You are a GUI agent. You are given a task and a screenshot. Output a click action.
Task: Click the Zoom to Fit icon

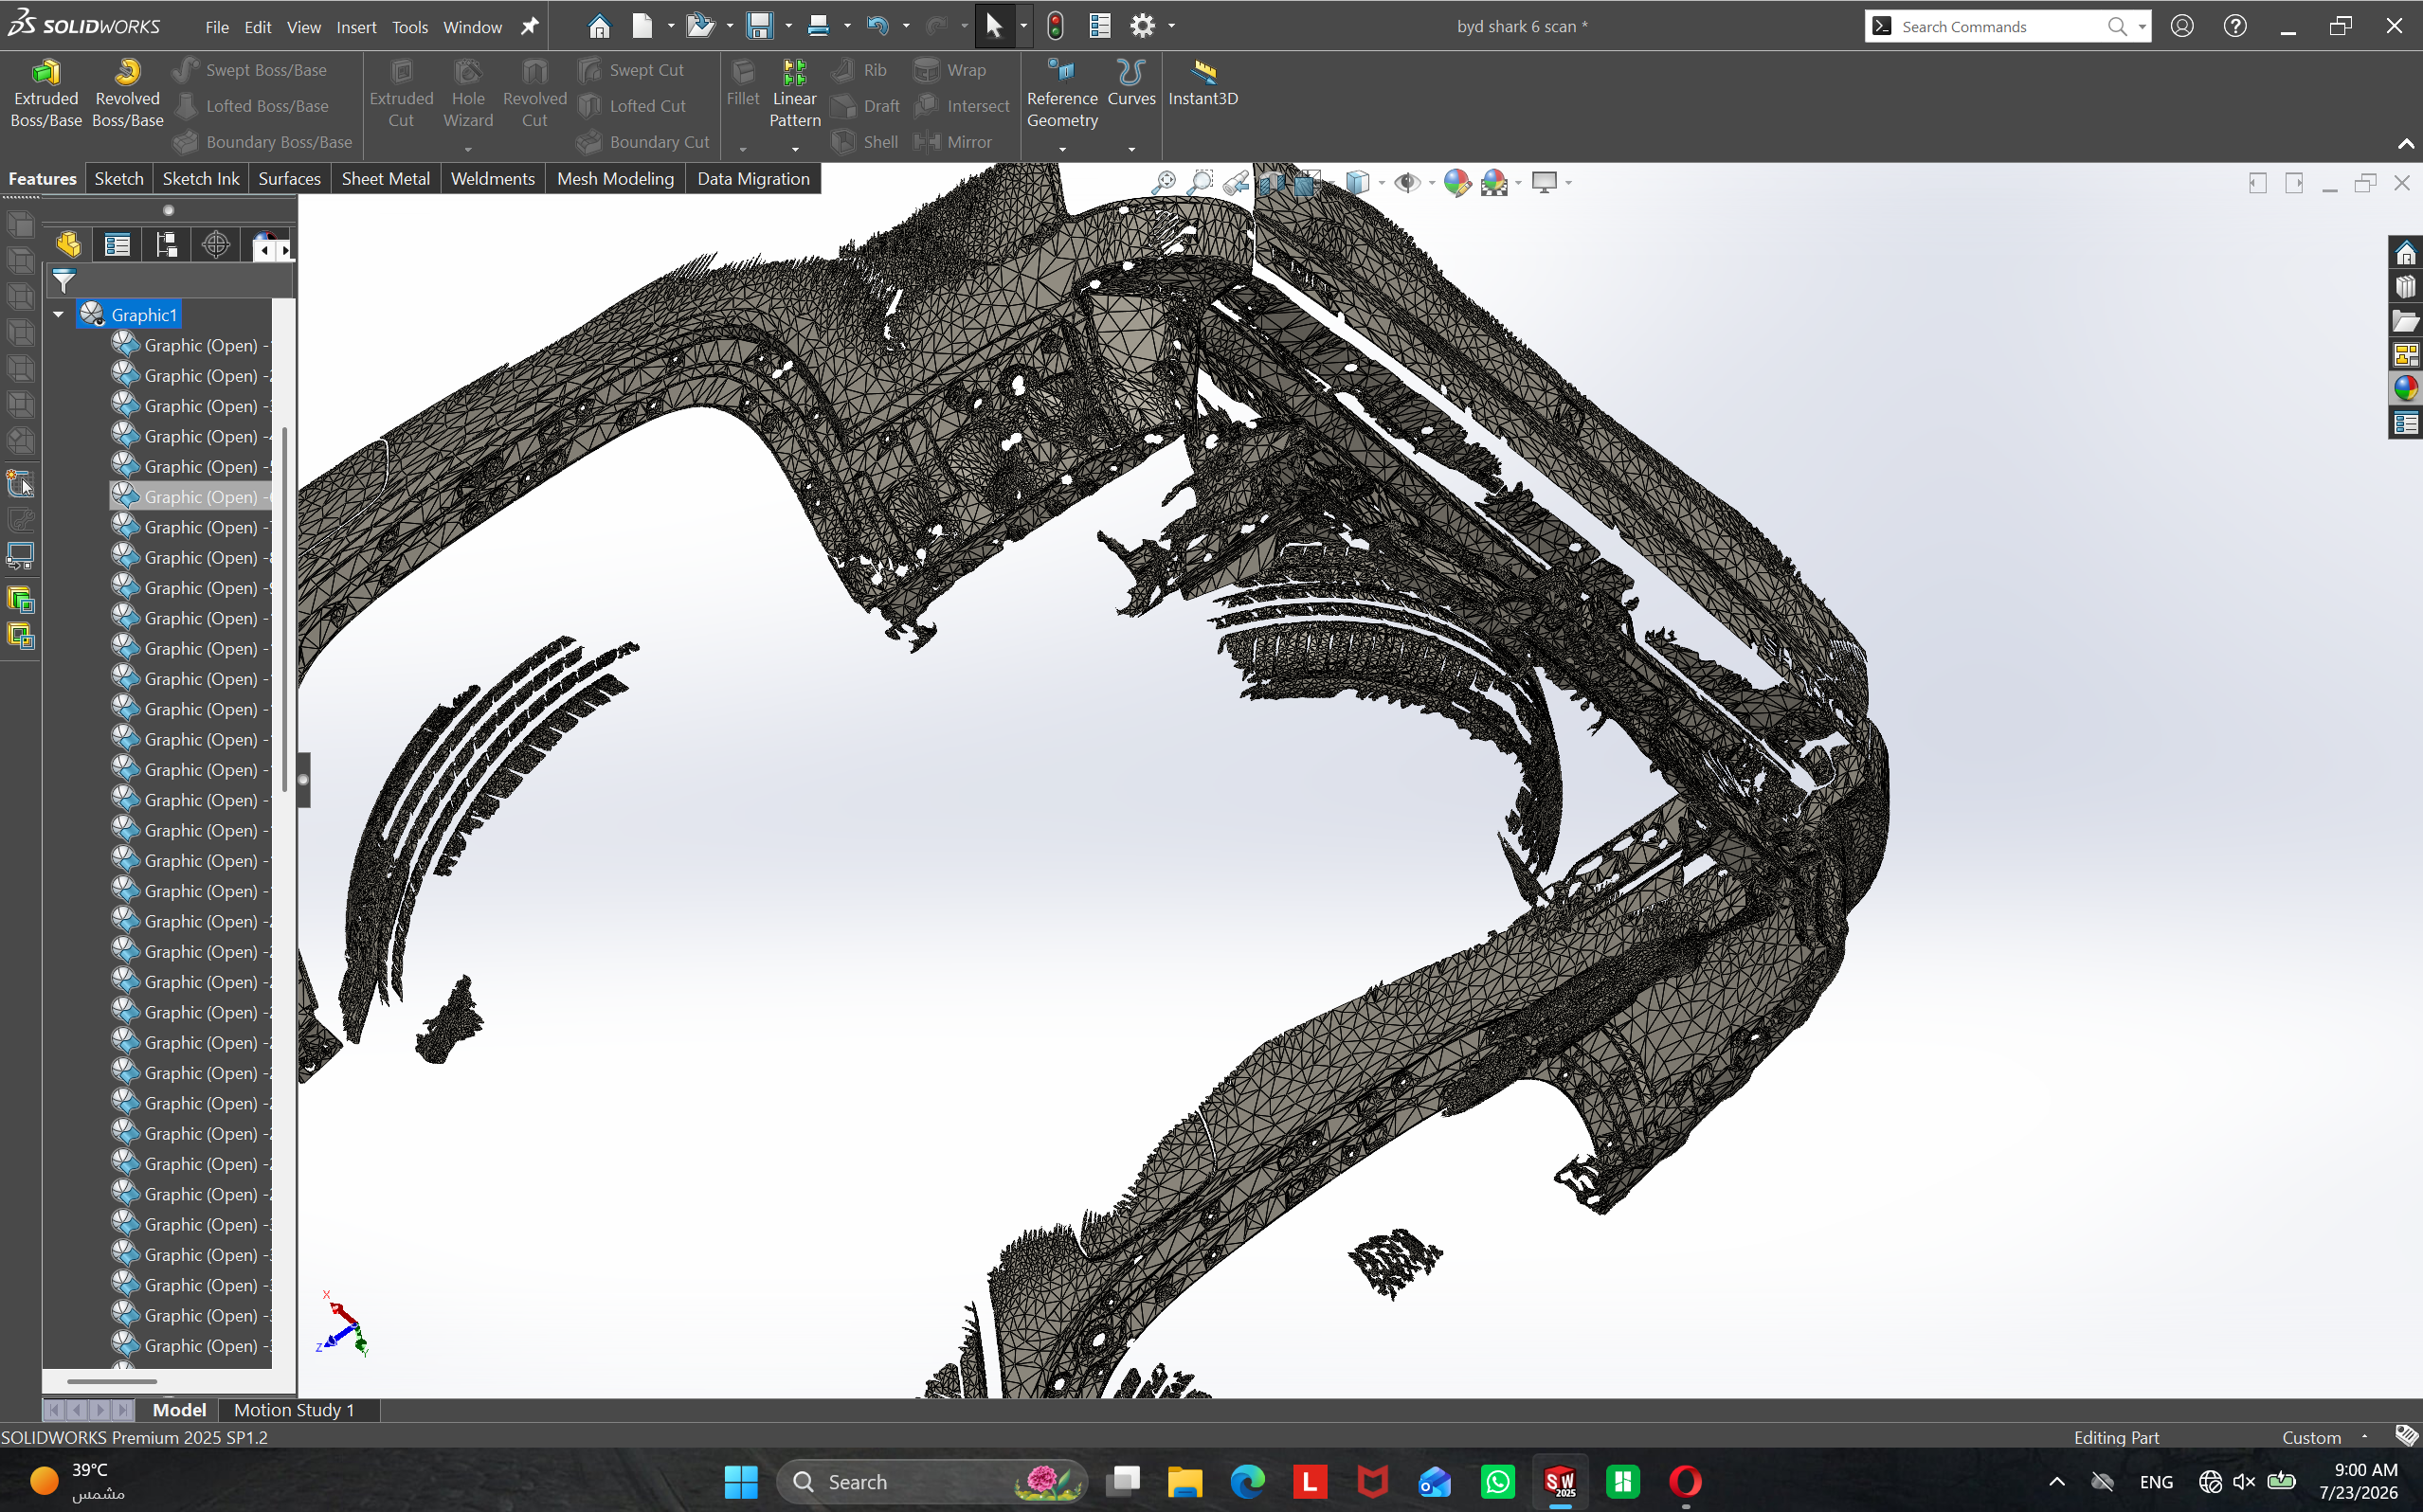click(1163, 183)
